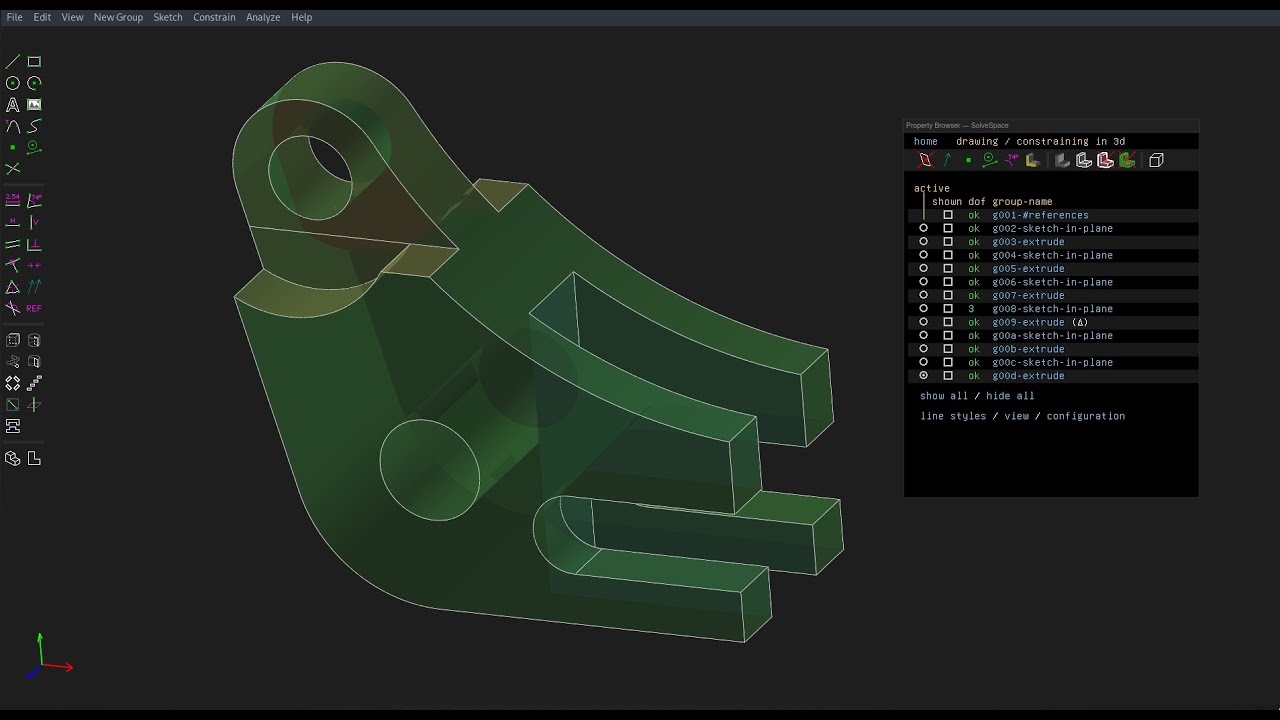Toggle points visibility in Property Browser
Viewport: 1280px width, 720px height.
pyautogui.click(x=968, y=160)
